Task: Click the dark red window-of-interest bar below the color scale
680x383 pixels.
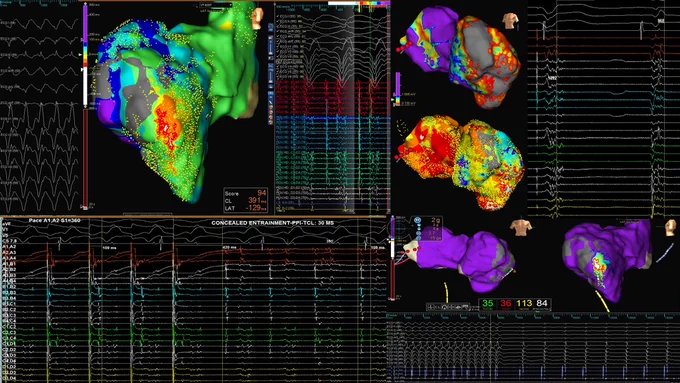Action: pyautogui.click(x=85, y=159)
